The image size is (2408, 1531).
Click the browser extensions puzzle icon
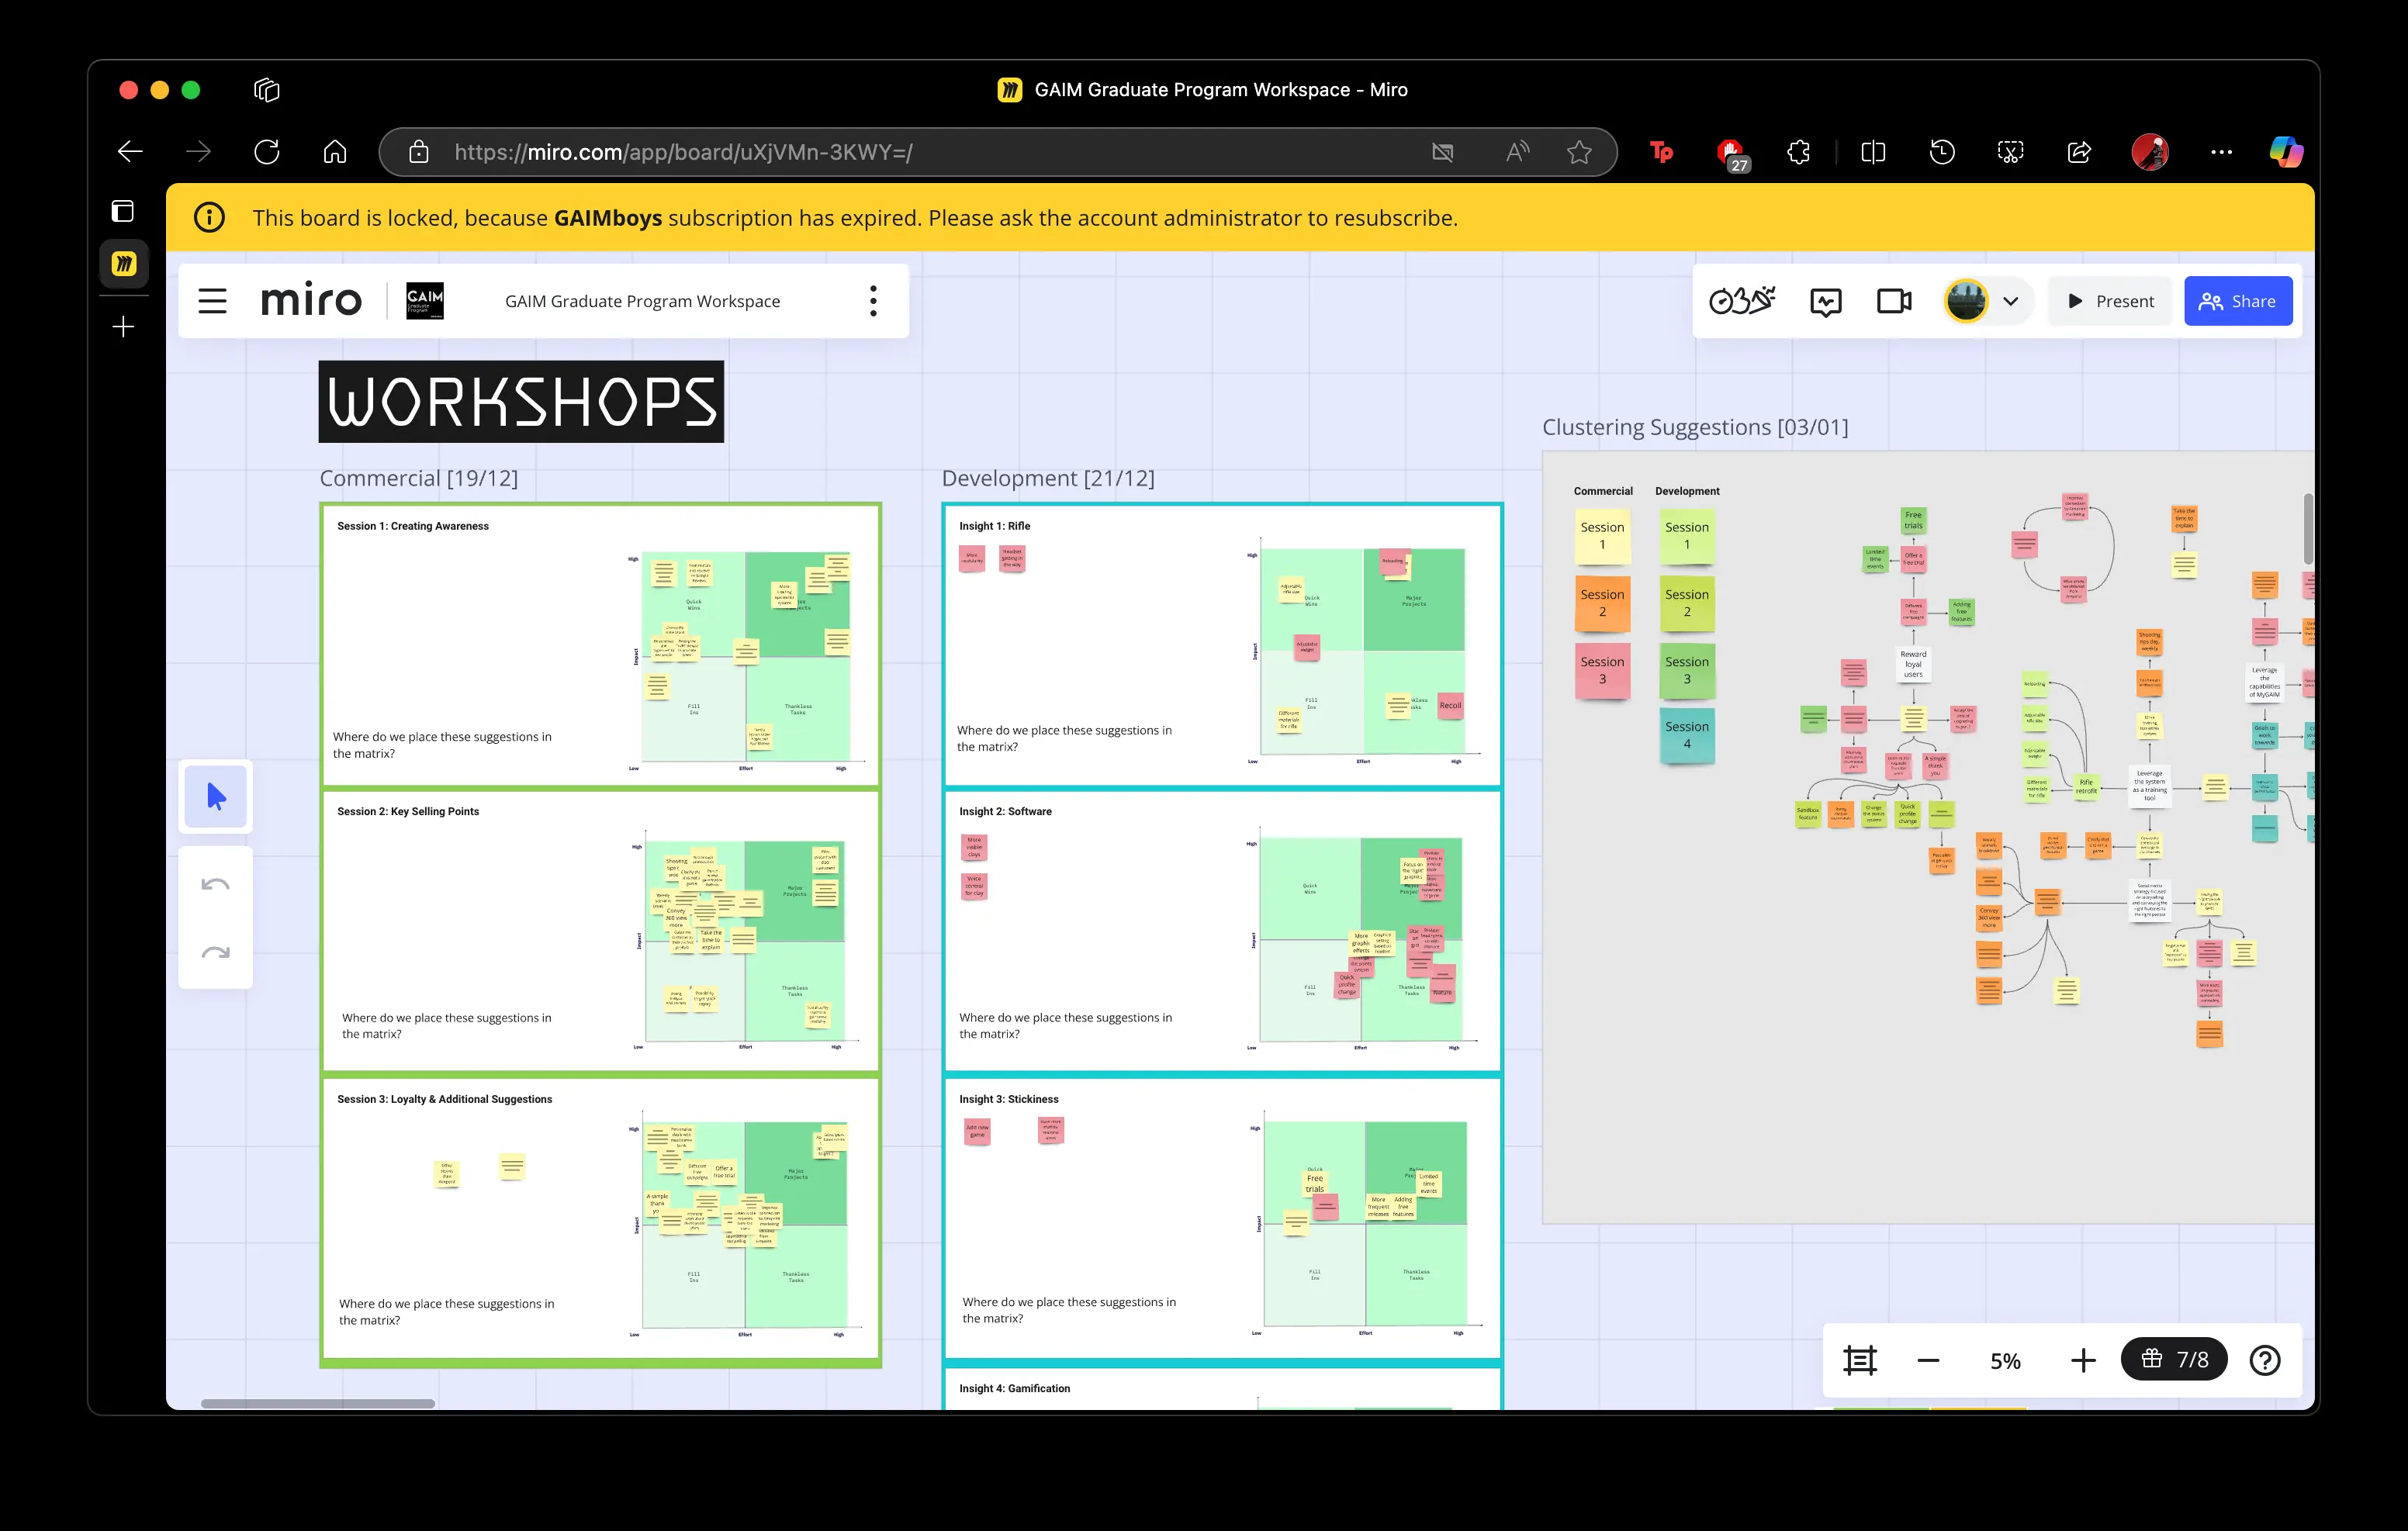(x=1798, y=151)
